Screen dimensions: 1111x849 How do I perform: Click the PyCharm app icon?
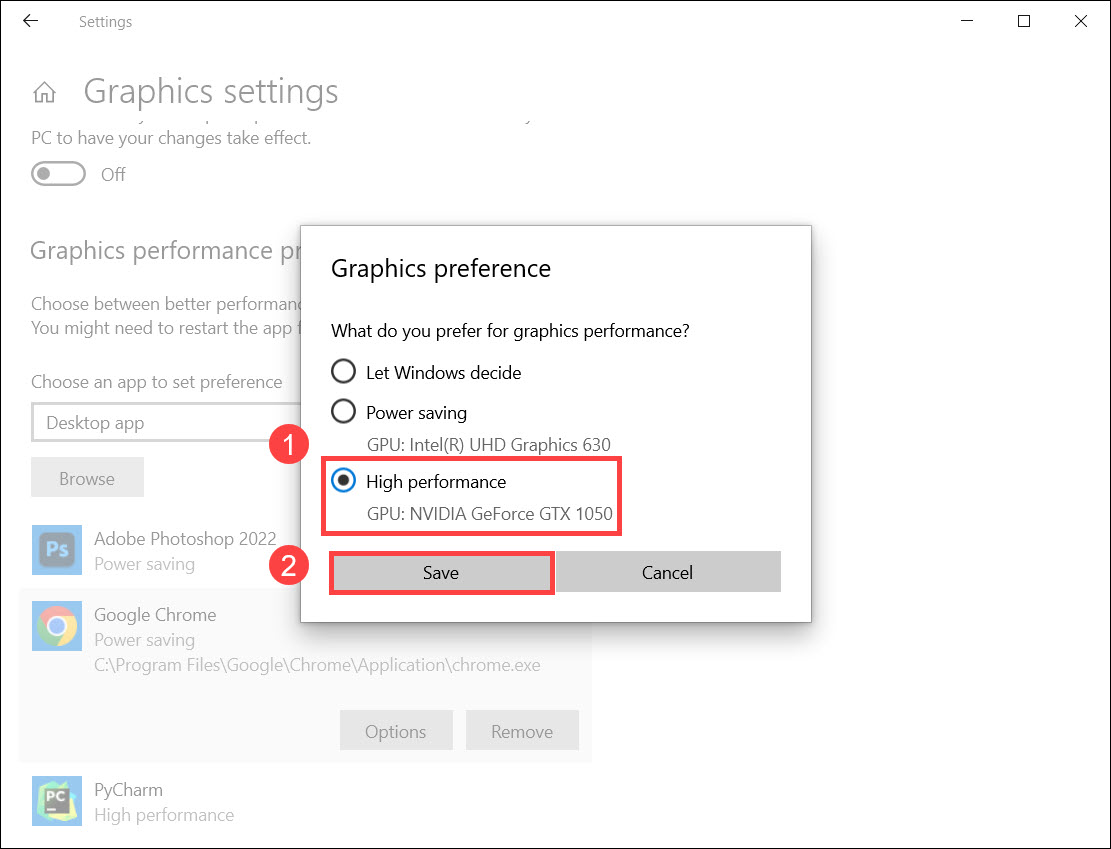point(57,802)
